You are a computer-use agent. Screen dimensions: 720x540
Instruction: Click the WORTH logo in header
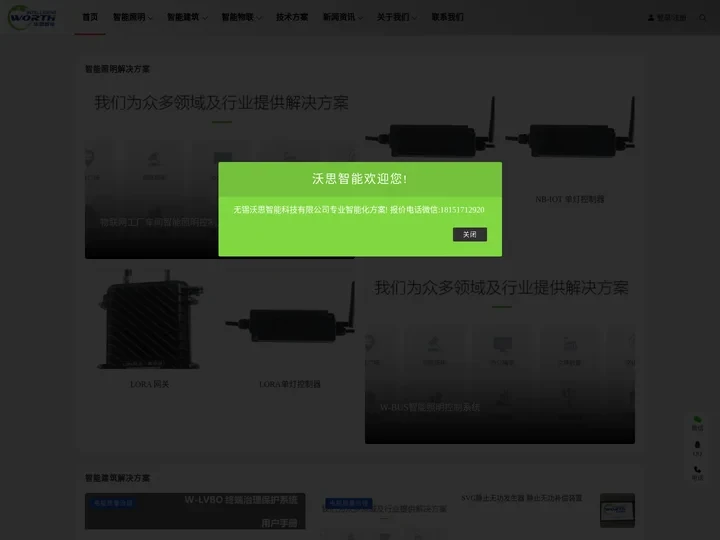pos(32,17)
